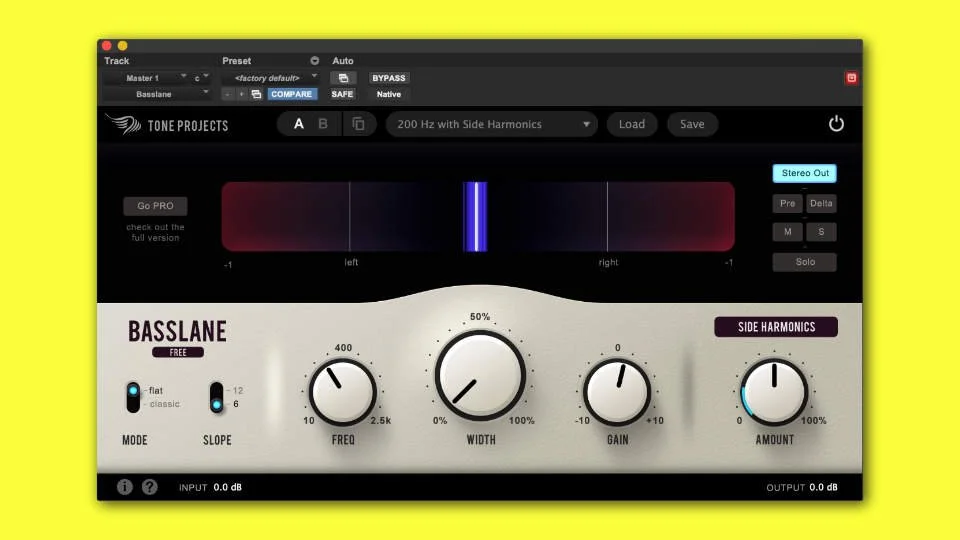Toggle Solo monitoring
The height and width of the screenshot is (540, 960).
(x=804, y=262)
